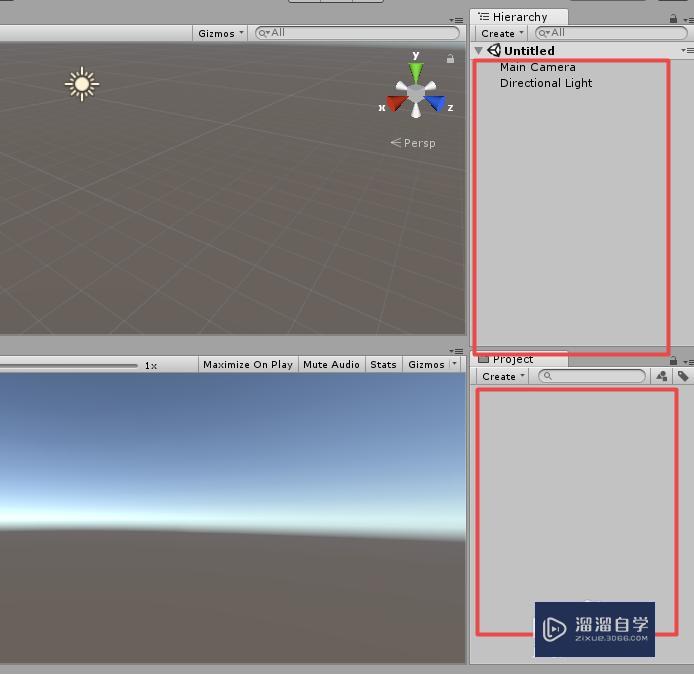Open the Project Create dropdown
Image resolution: width=694 pixels, height=674 pixels.
coord(502,377)
